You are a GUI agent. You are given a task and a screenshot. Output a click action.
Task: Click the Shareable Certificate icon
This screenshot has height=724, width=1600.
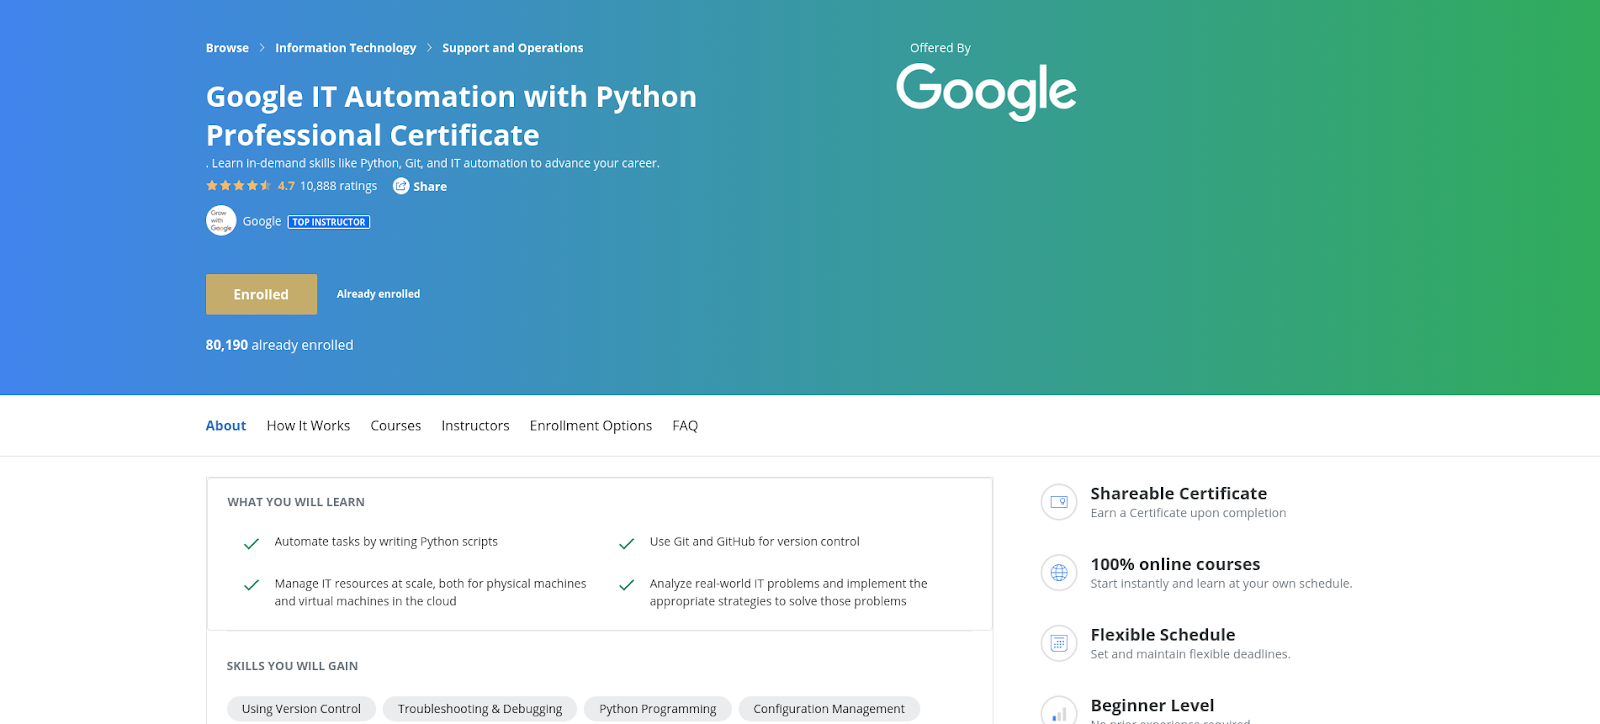pyautogui.click(x=1059, y=502)
